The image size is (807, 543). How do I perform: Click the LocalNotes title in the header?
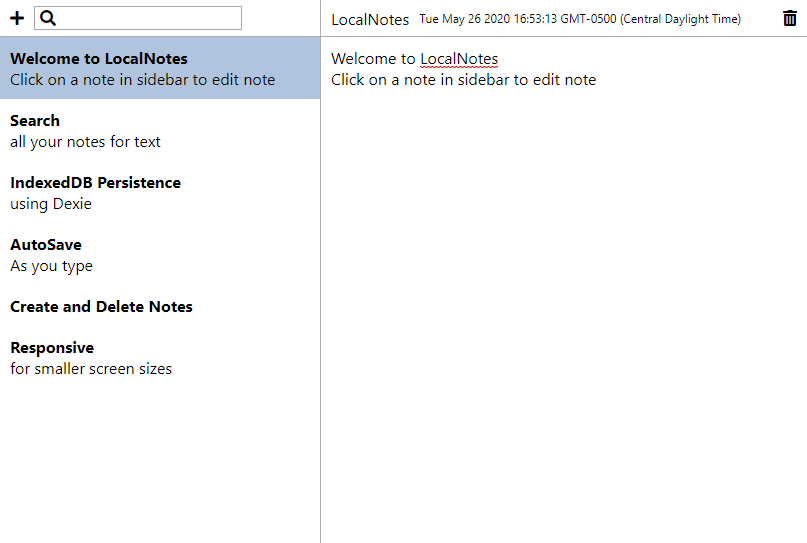[x=370, y=20]
